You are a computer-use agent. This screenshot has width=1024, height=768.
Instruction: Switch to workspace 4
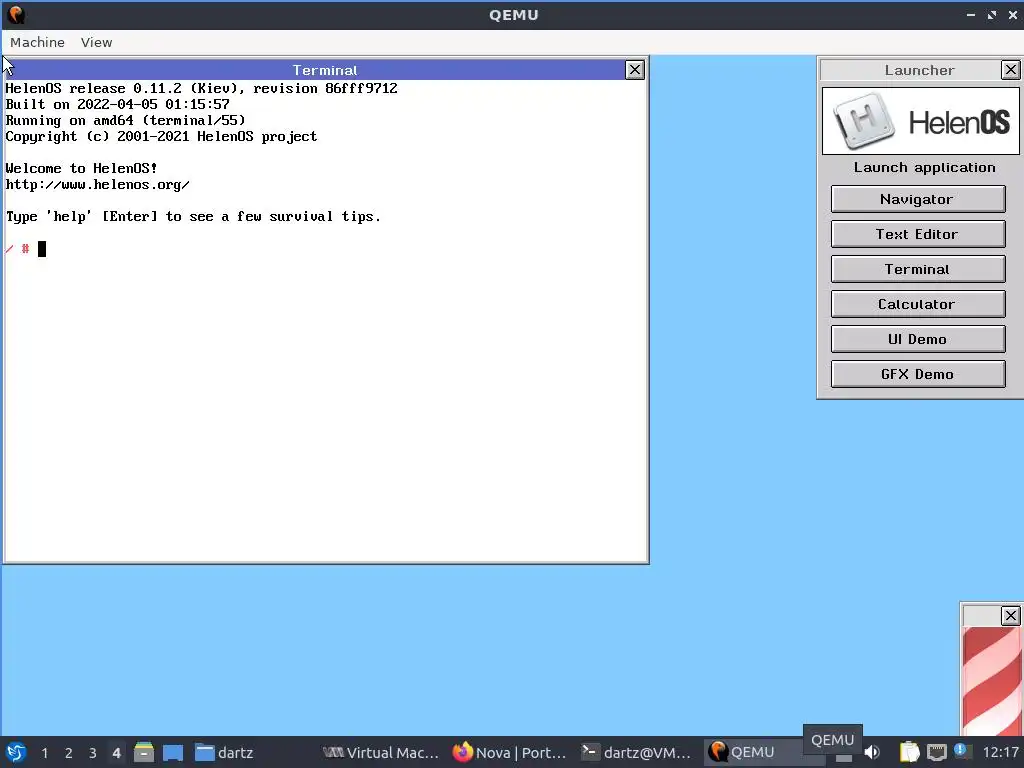[116, 753]
